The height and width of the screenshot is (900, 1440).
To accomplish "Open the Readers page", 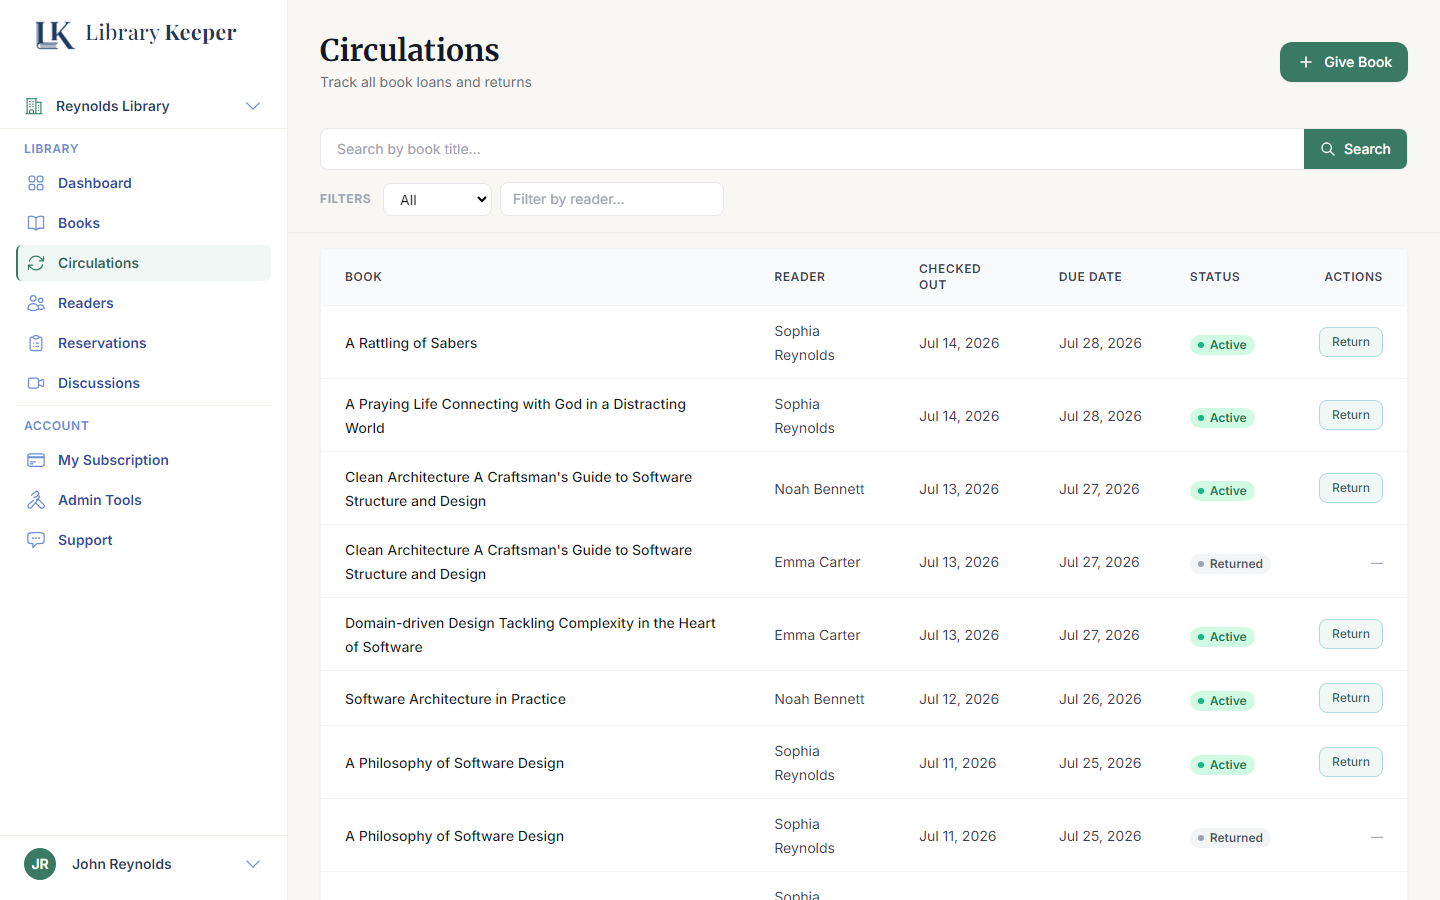I will tap(144, 303).
